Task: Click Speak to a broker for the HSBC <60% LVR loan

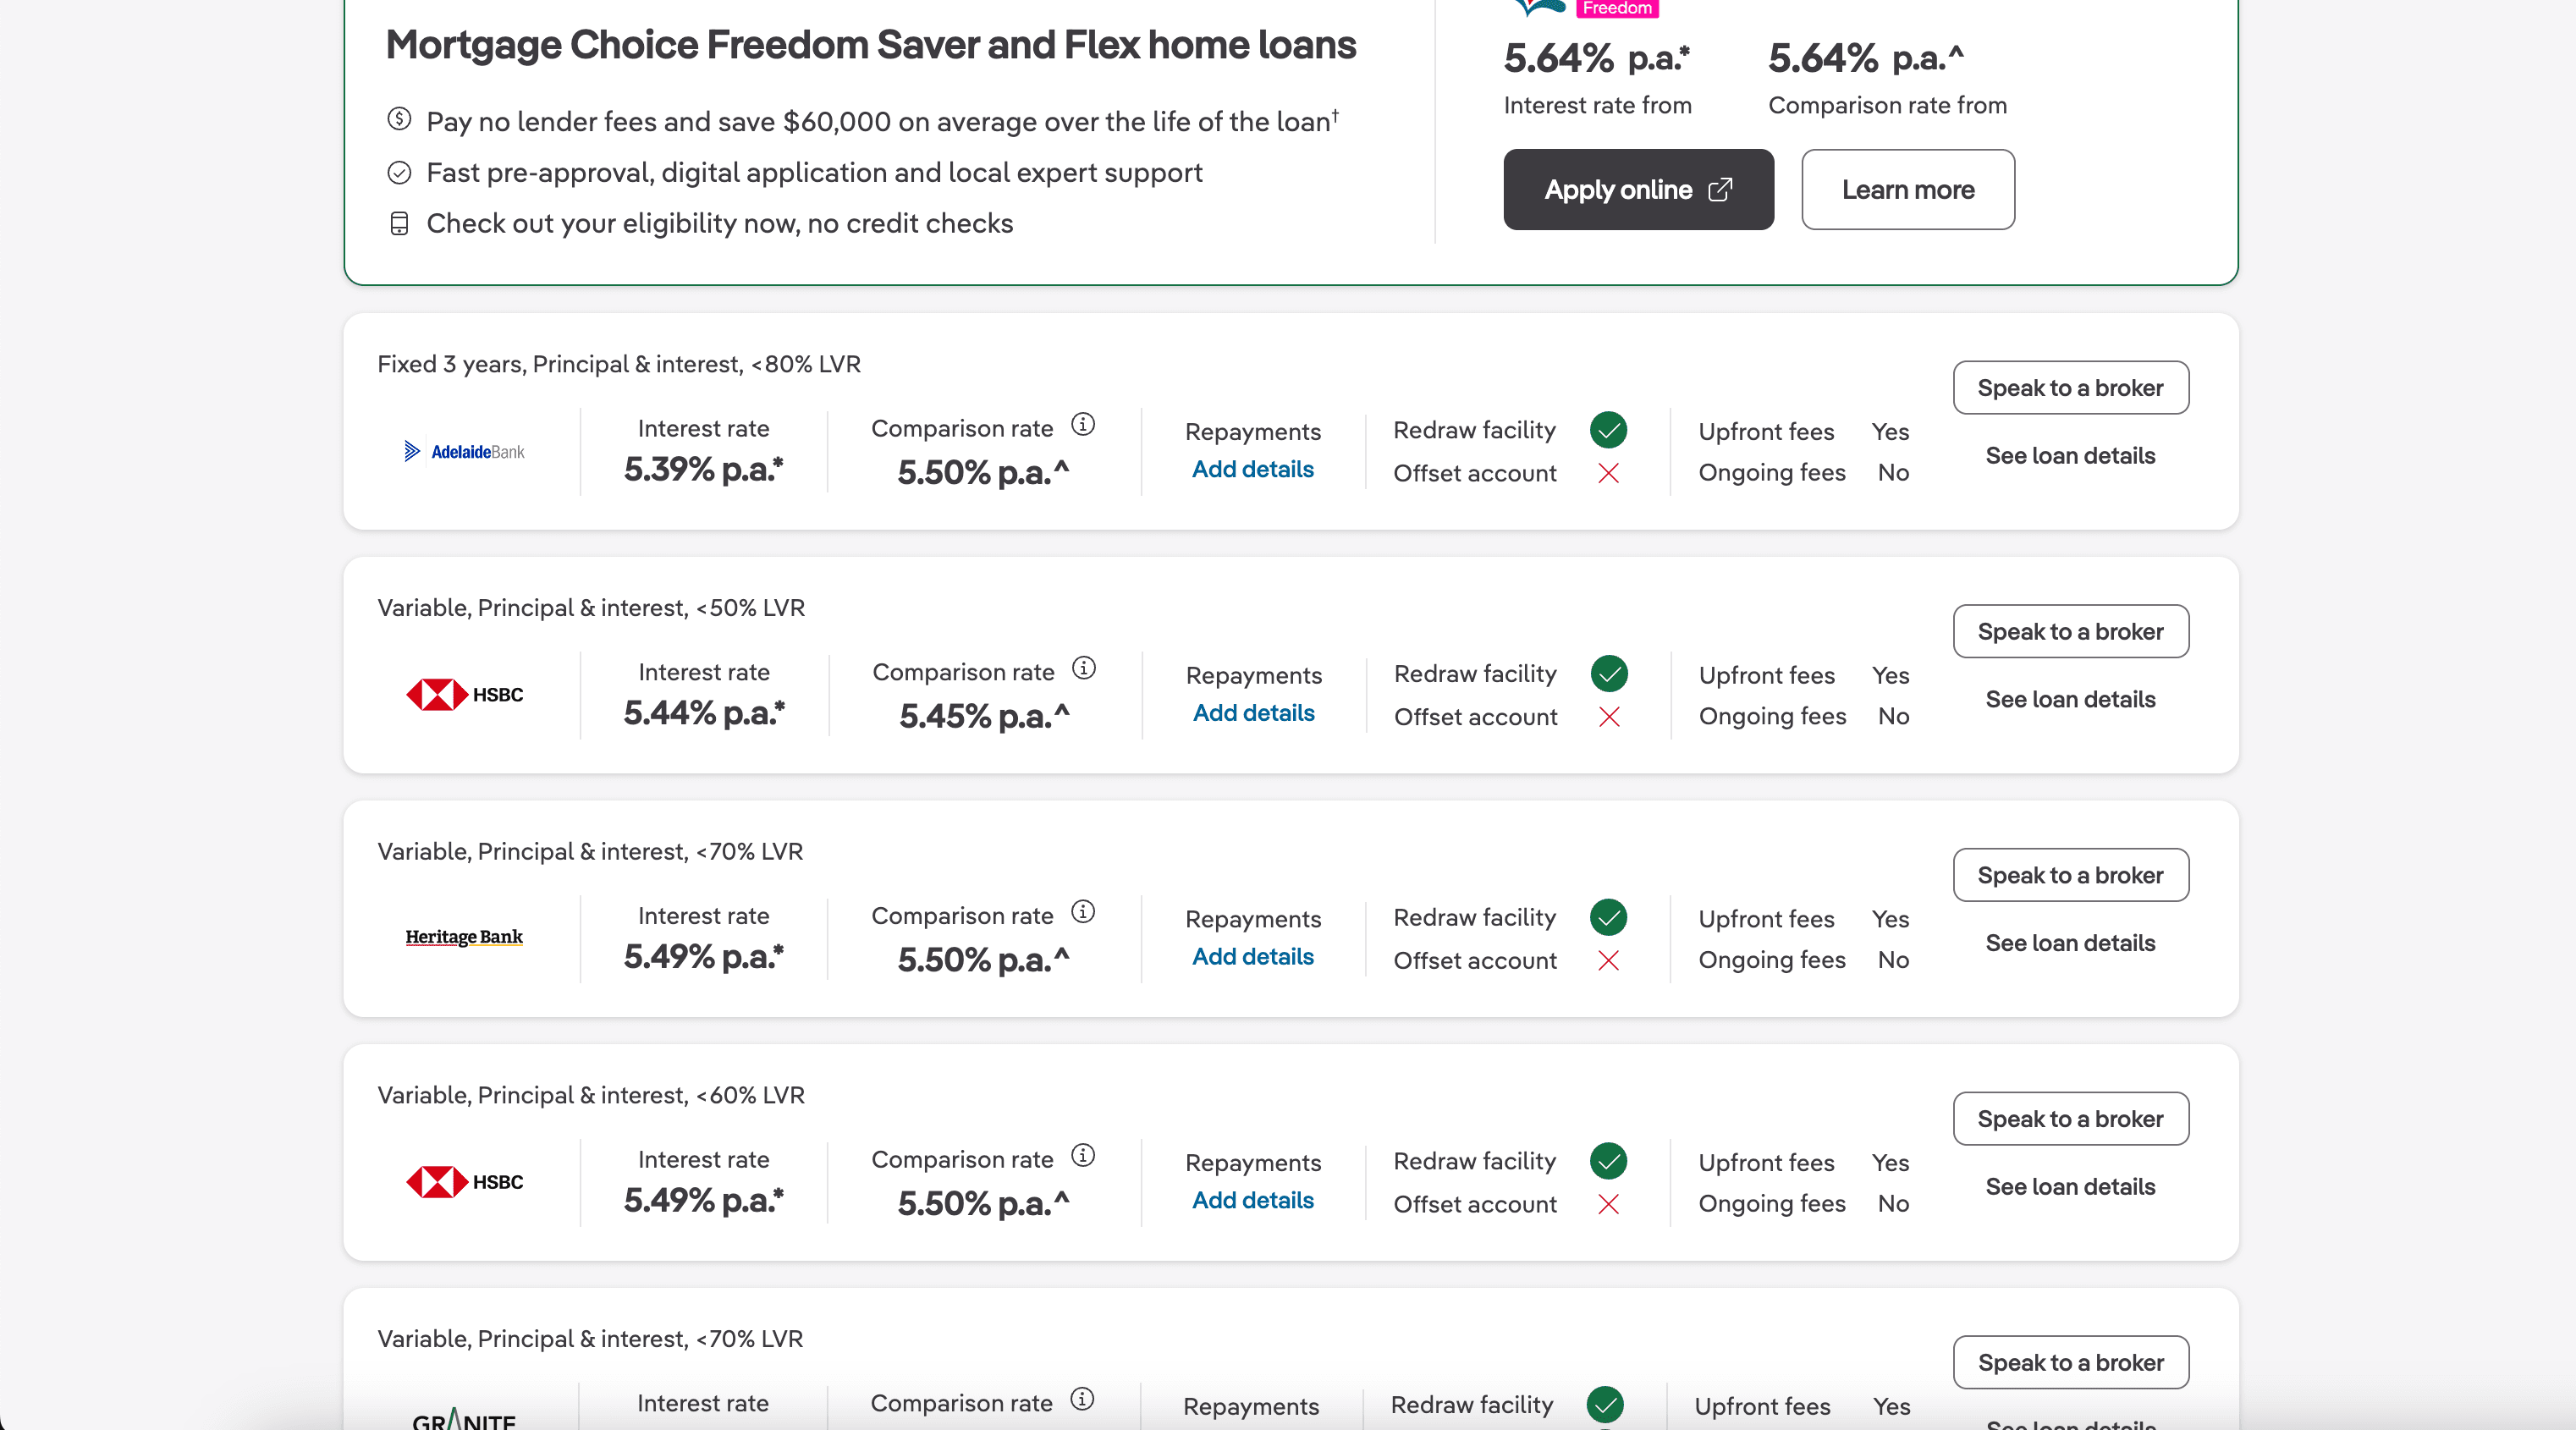Action: coord(2070,1118)
